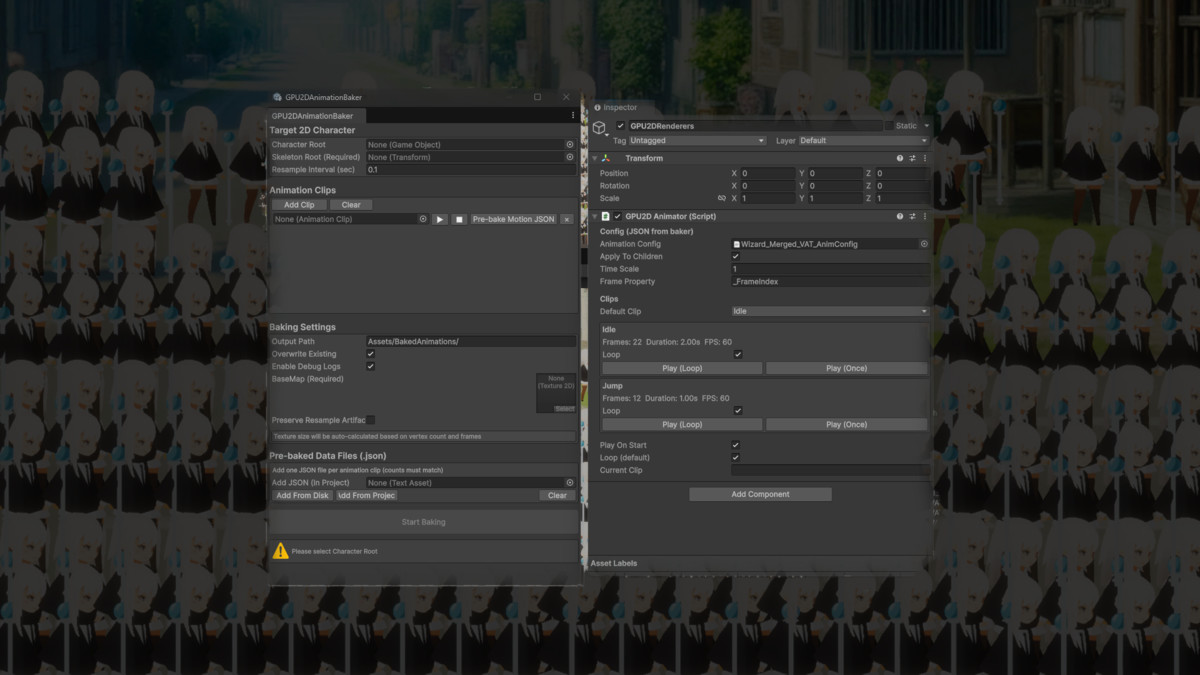The width and height of the screenshot is (1200, 675).
Task: Maximize the GPU2DAnimationBaker window
Action: (537, 97)
